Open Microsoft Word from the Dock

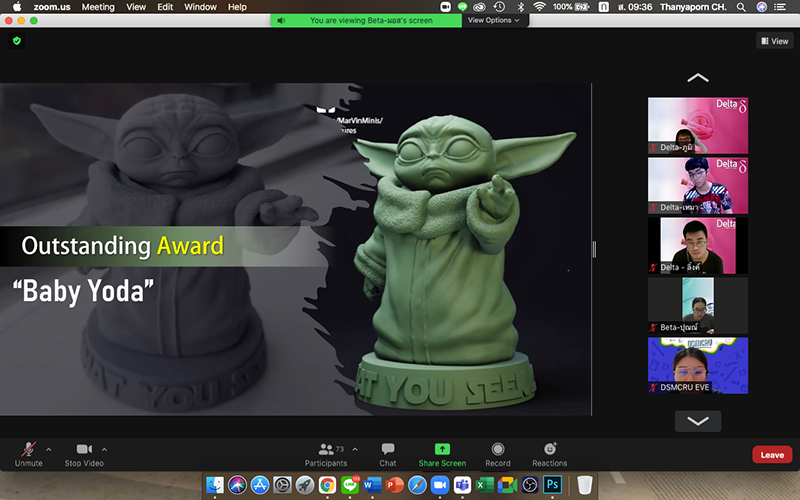(372, 485)
